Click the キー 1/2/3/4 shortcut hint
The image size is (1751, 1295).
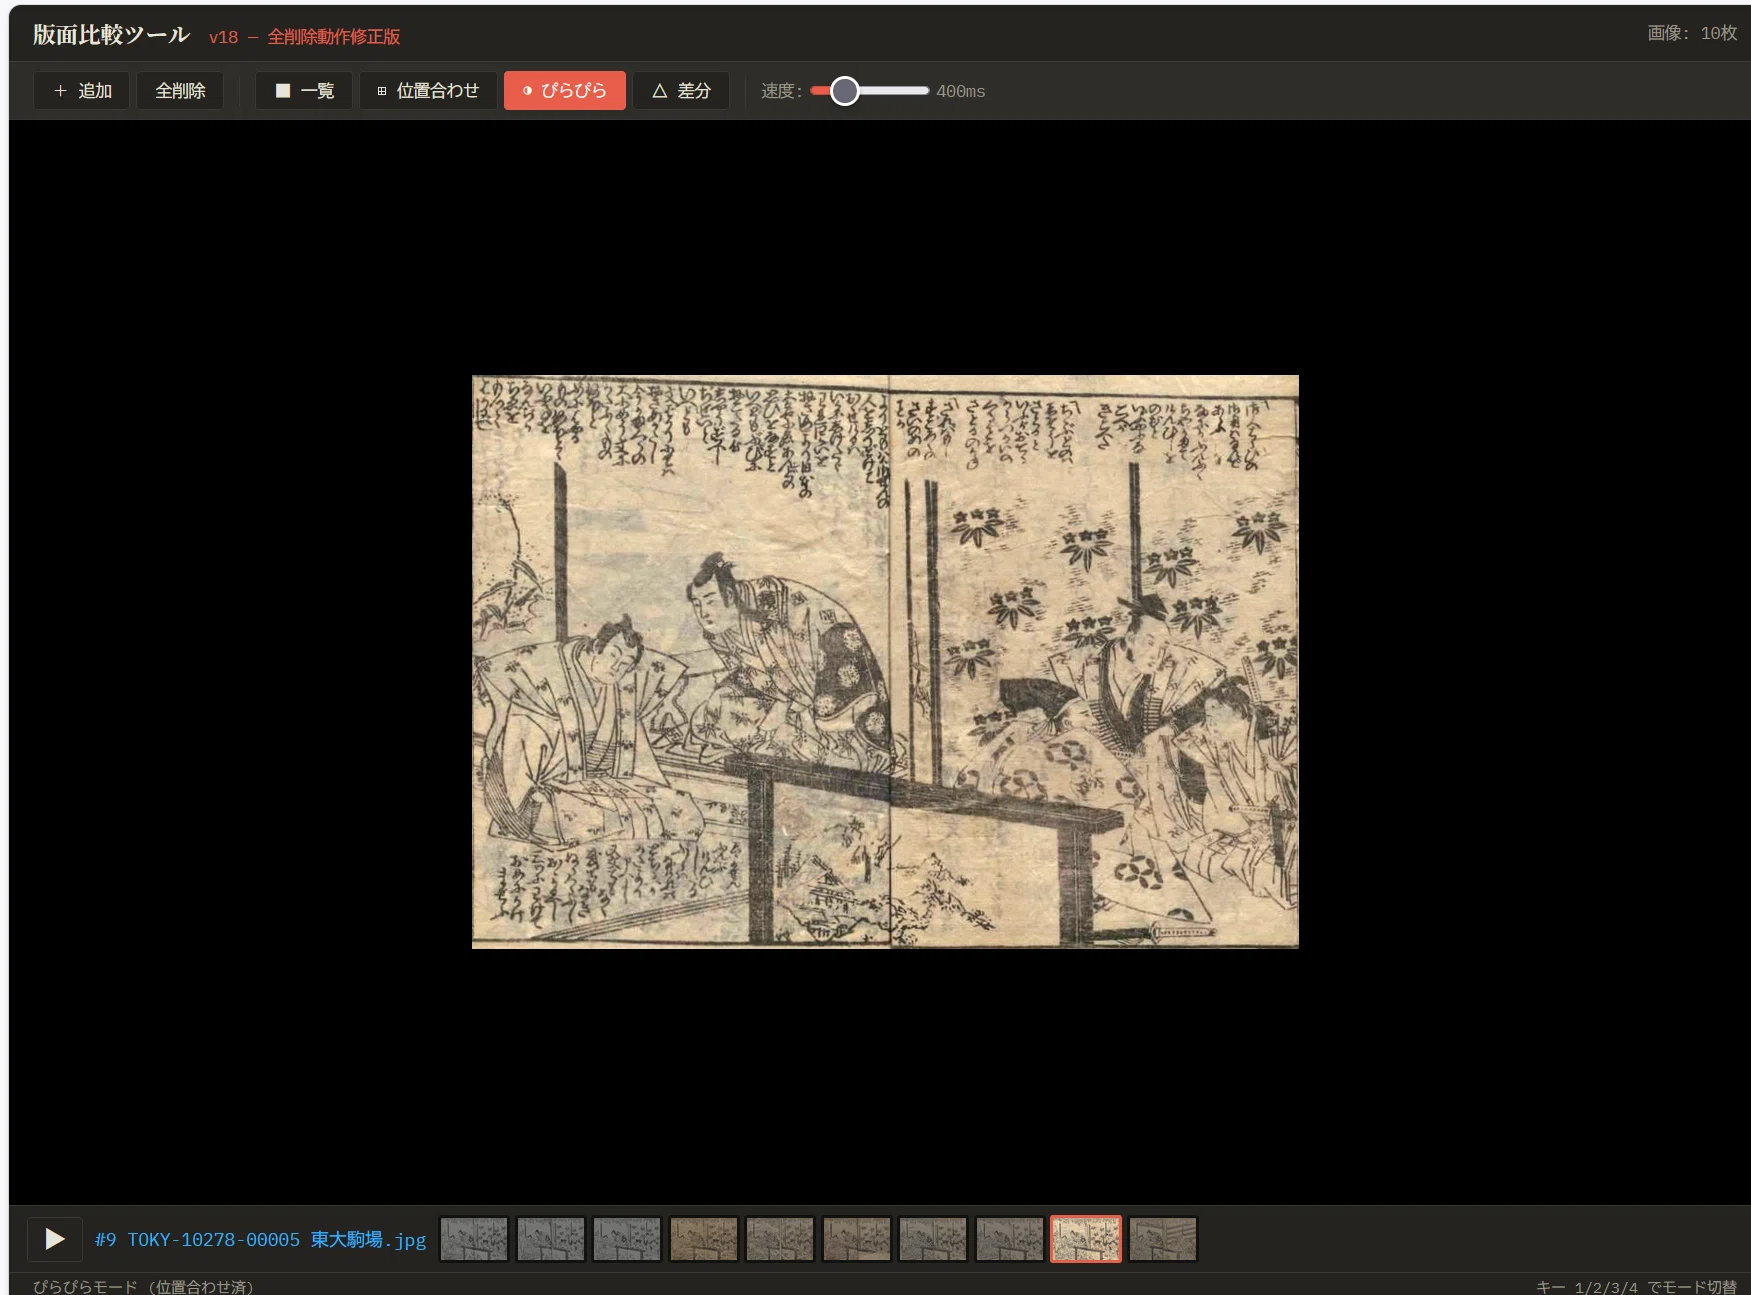pyautogui.click(x=1636, y=1286)
